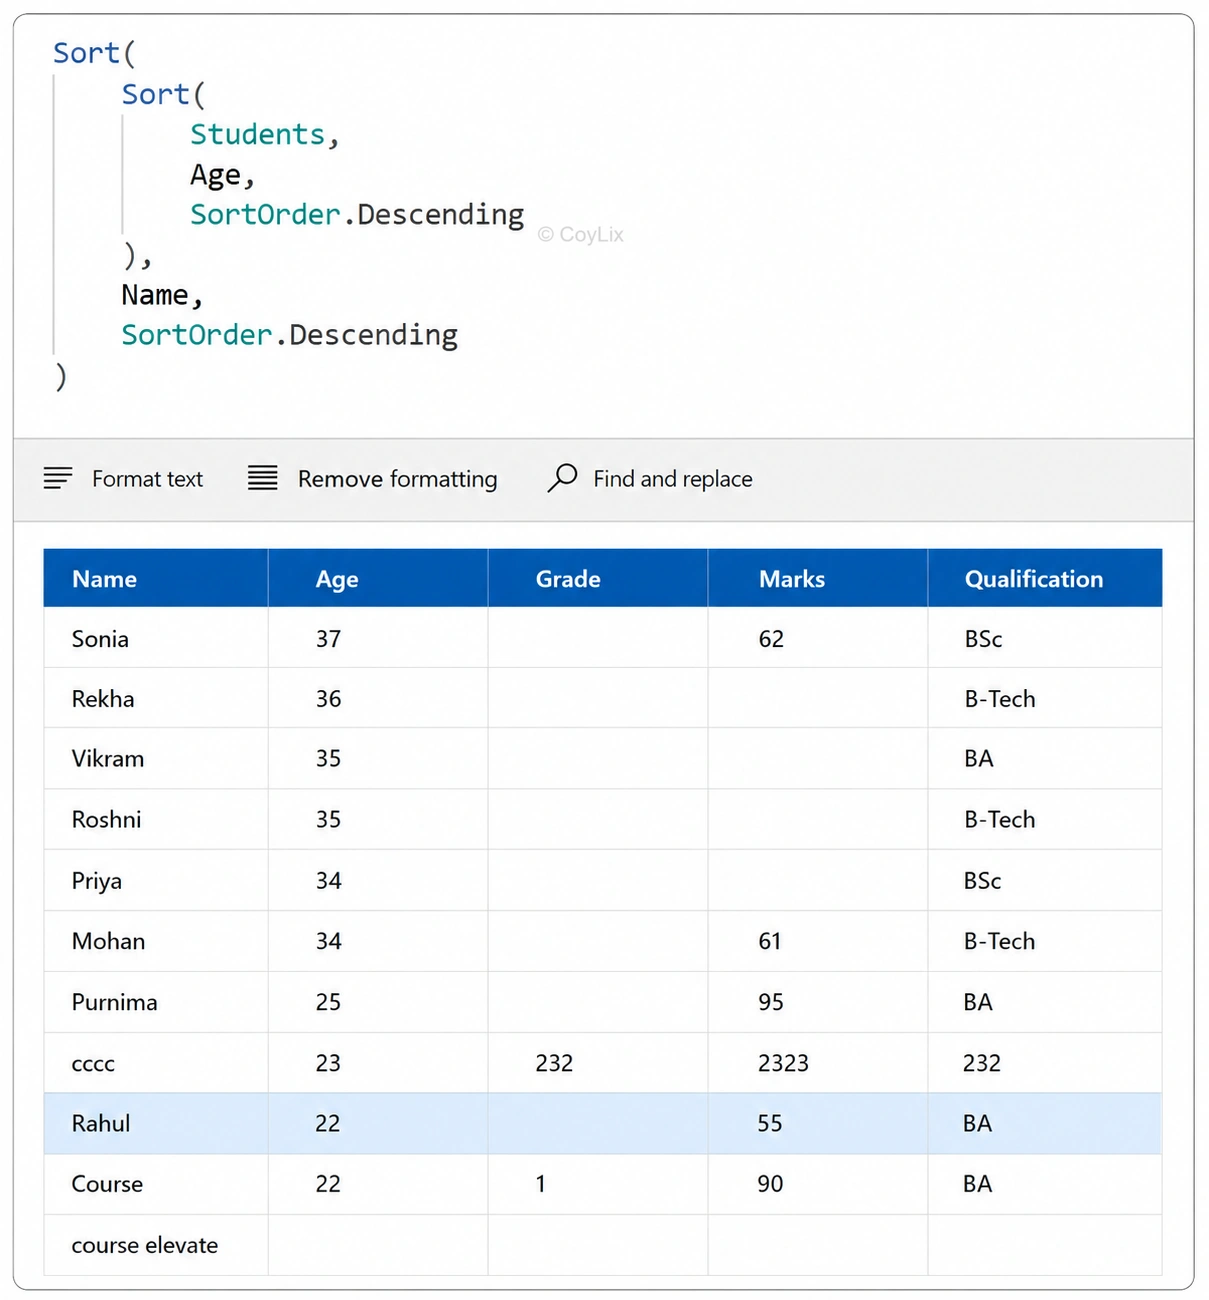The height and width of the screenshot is (1300, 1209).
Task: Click marks 55 in Rahul's row
Action: point(770,1124)
